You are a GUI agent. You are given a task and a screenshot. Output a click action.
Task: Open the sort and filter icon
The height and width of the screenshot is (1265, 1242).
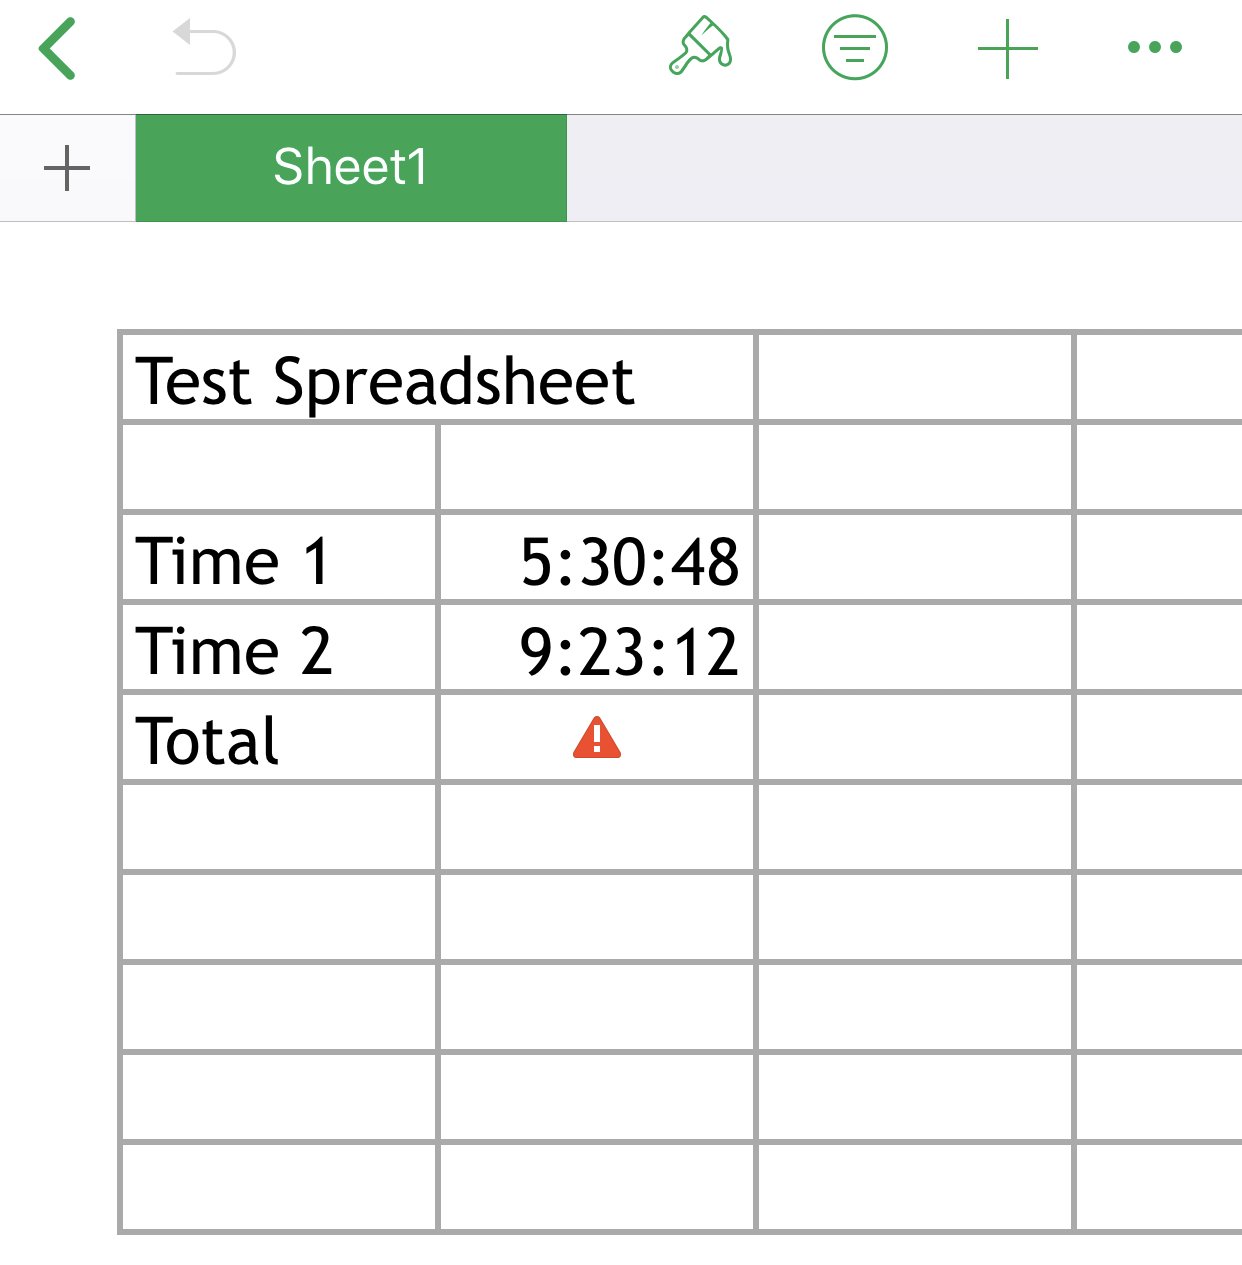pyautogui.click(x=854, y=47)
